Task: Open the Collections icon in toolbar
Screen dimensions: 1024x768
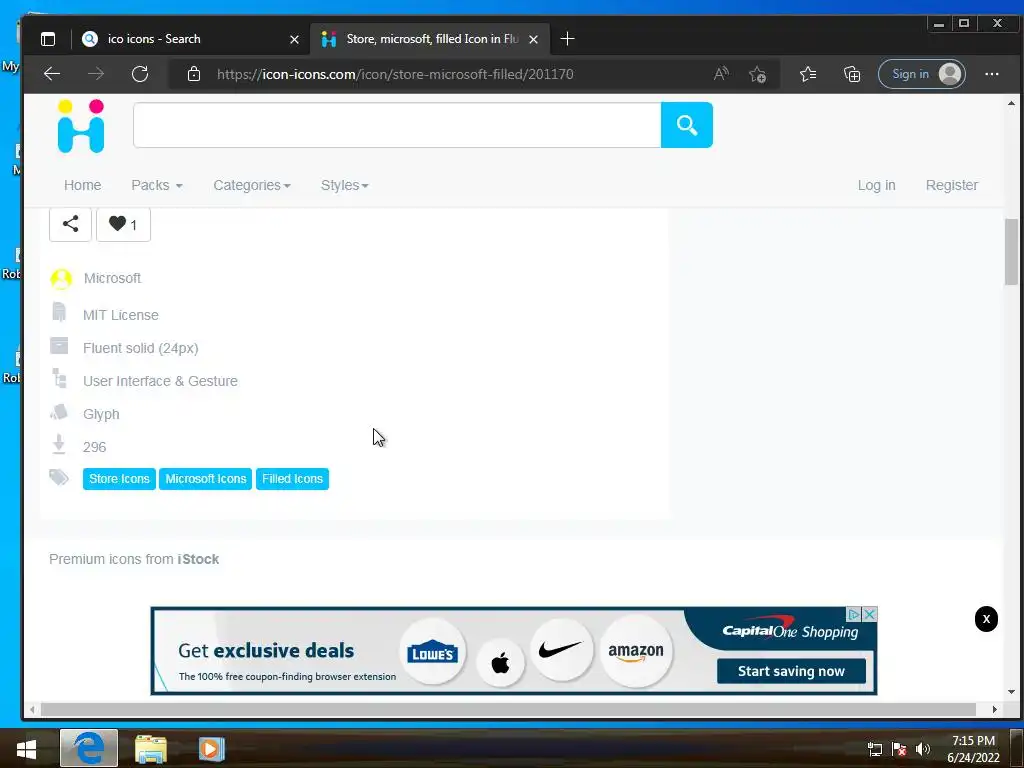Action: (852, 74)
